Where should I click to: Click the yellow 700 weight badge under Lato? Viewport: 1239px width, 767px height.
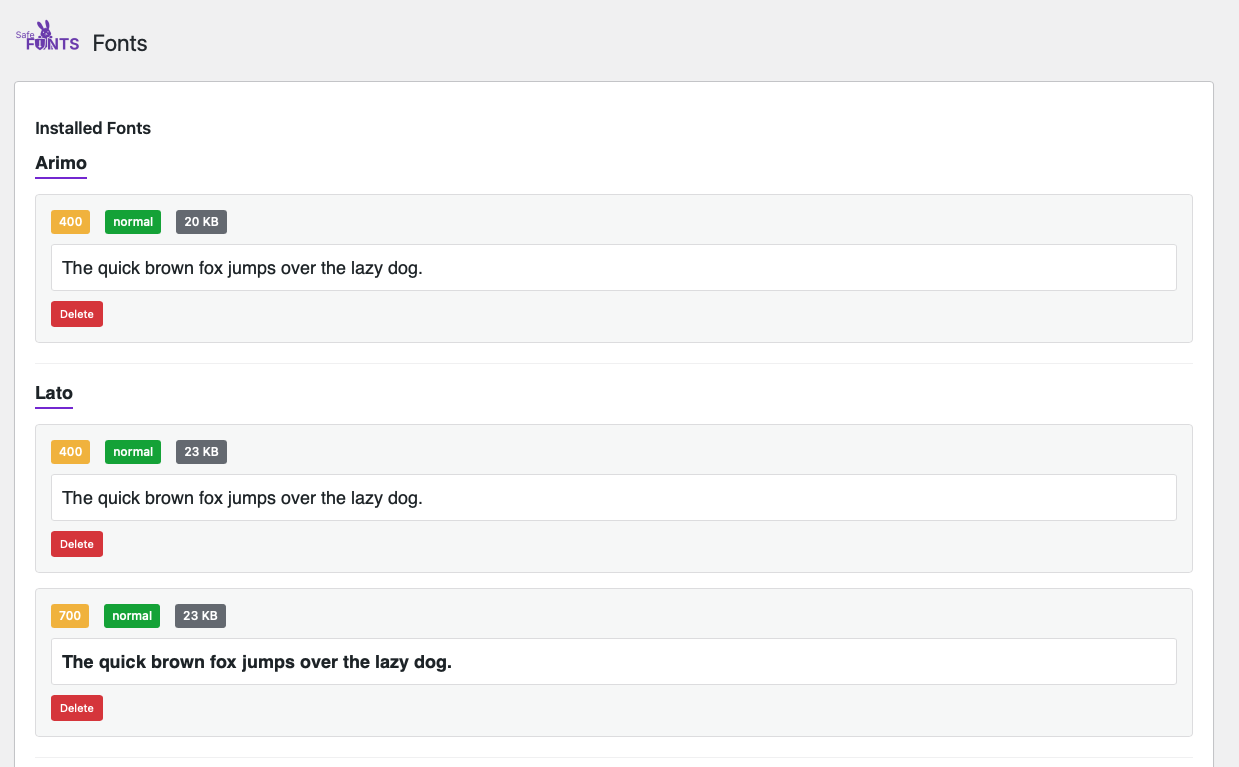pos(69,615)
